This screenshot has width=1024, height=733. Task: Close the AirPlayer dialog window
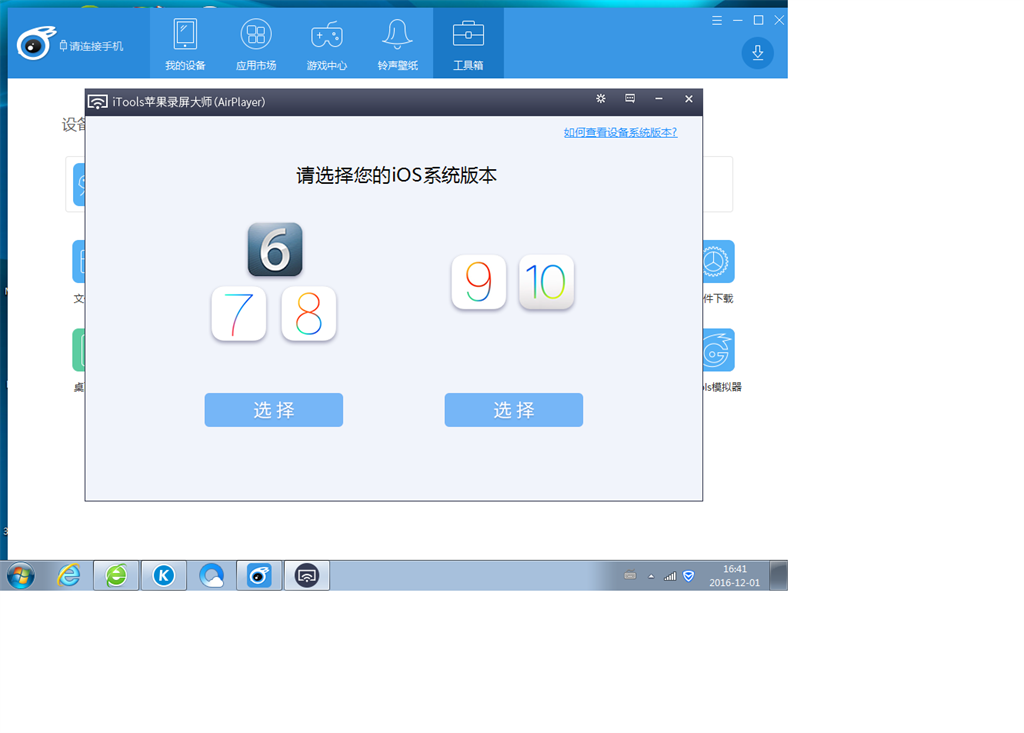coord(688,99)
